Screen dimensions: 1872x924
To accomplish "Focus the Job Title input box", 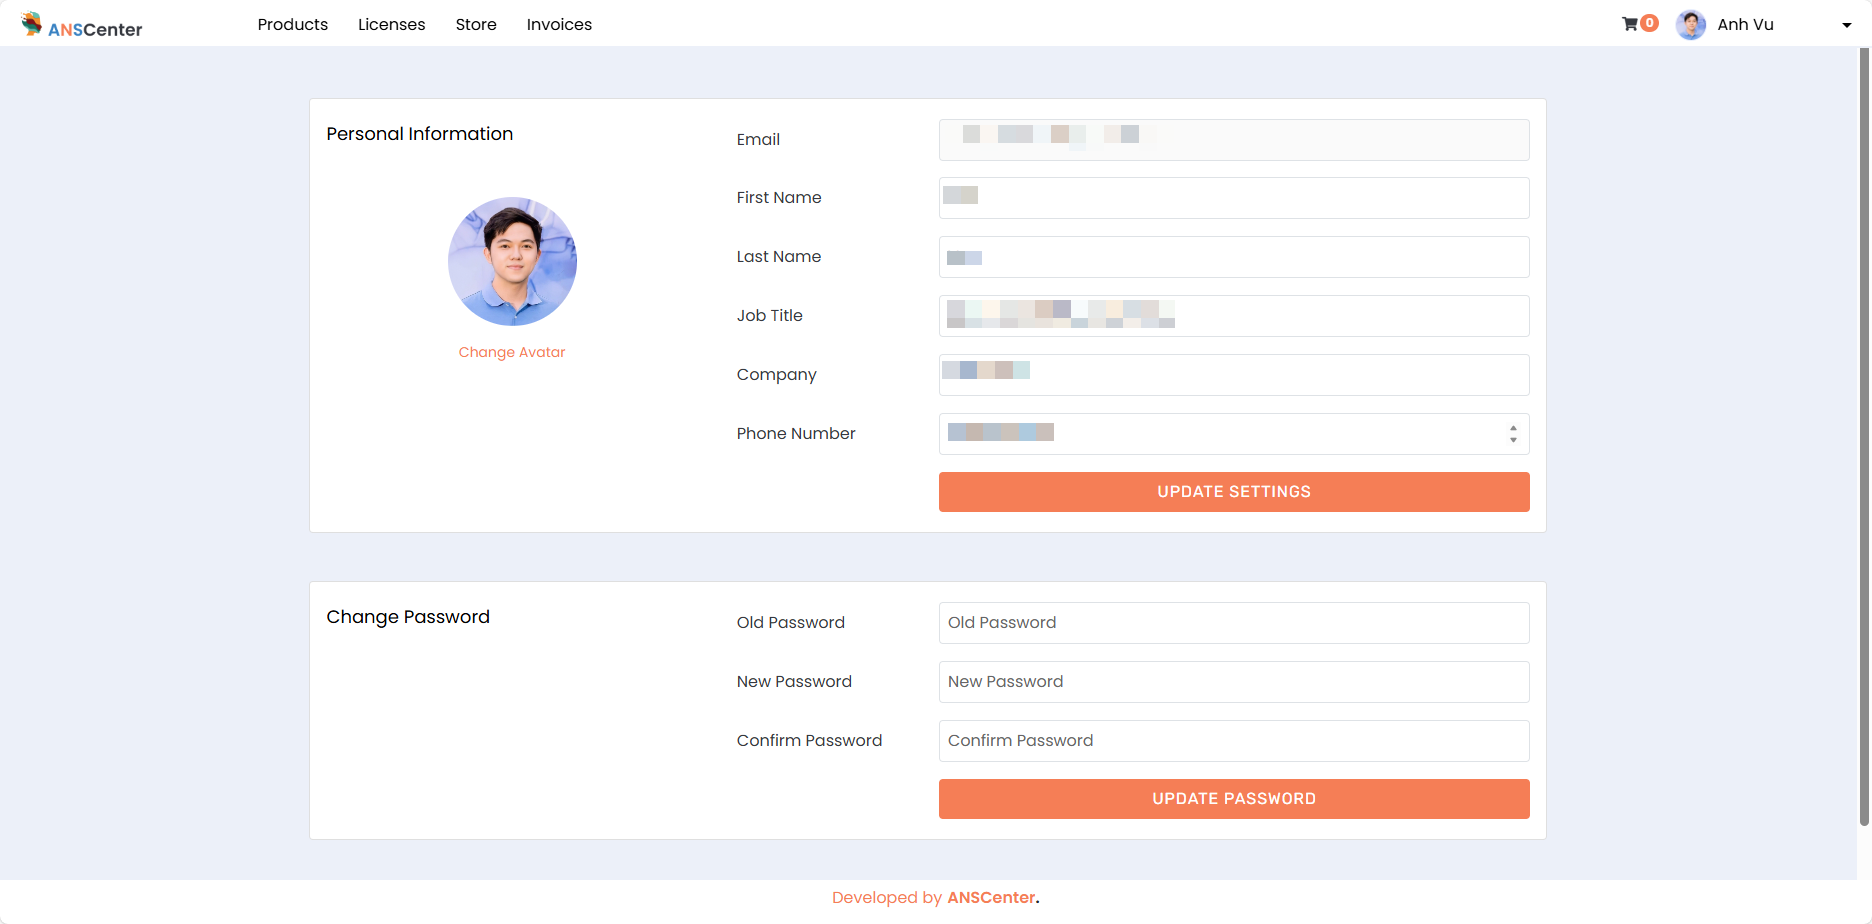I will click(1233, 316).
